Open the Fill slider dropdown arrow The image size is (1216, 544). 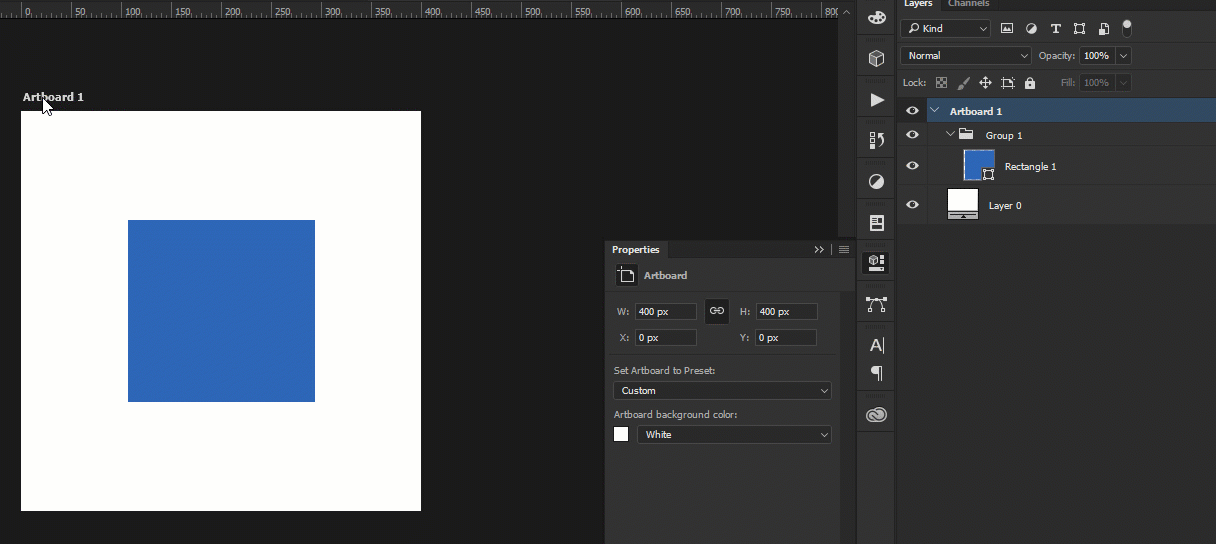(1124, 83)
